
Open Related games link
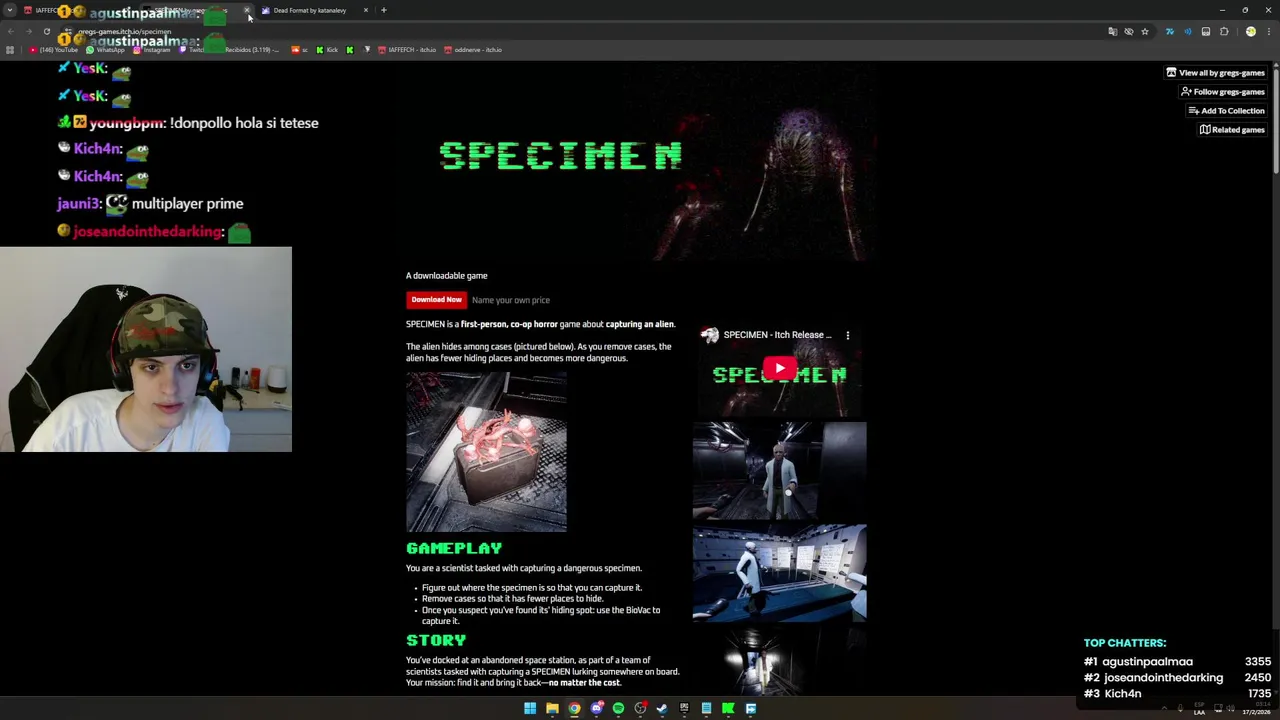click(x=1232, y=130)
